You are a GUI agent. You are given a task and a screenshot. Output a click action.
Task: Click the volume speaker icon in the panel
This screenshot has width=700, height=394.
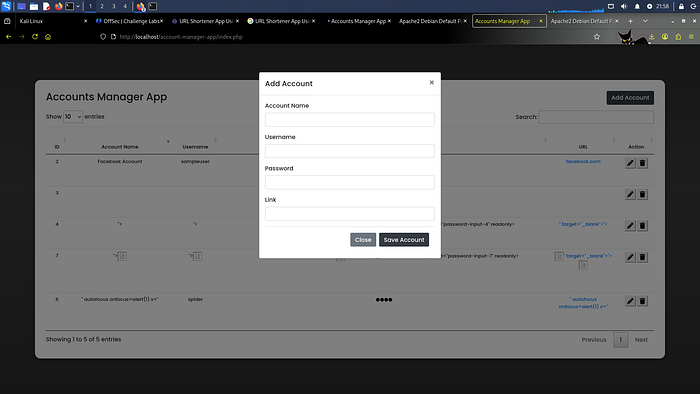624,6
